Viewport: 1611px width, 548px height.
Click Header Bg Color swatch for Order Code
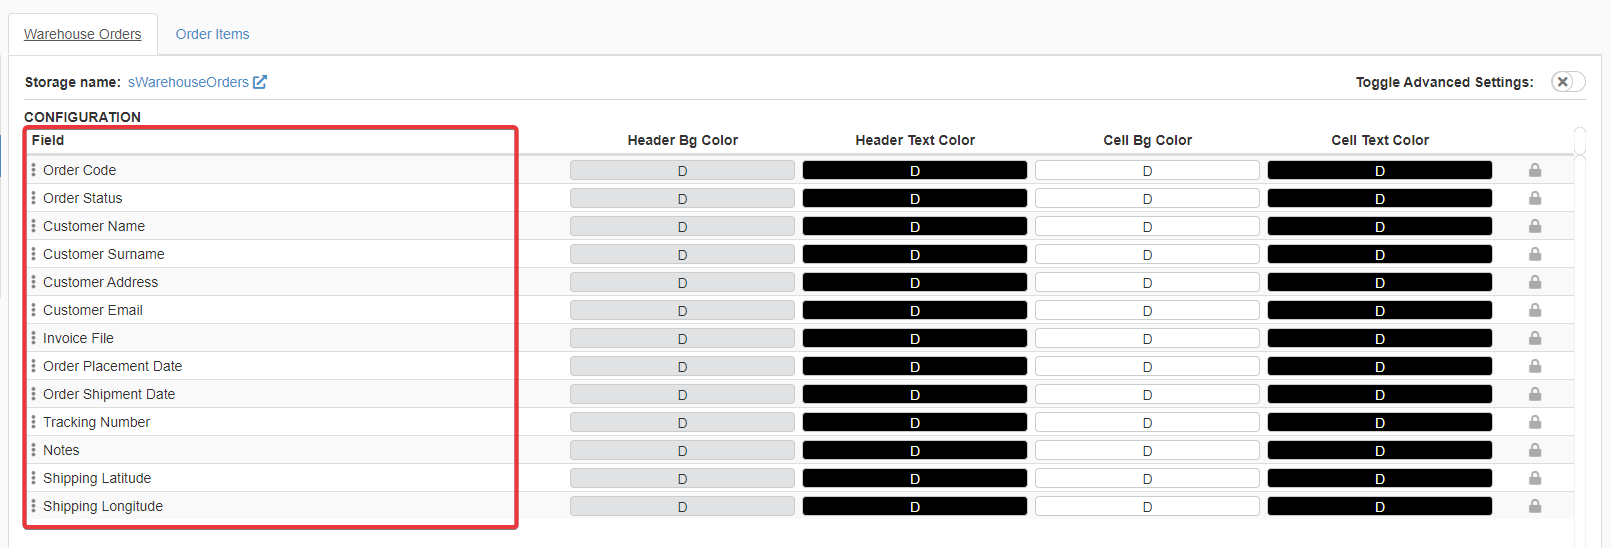[x=682, y=171]
